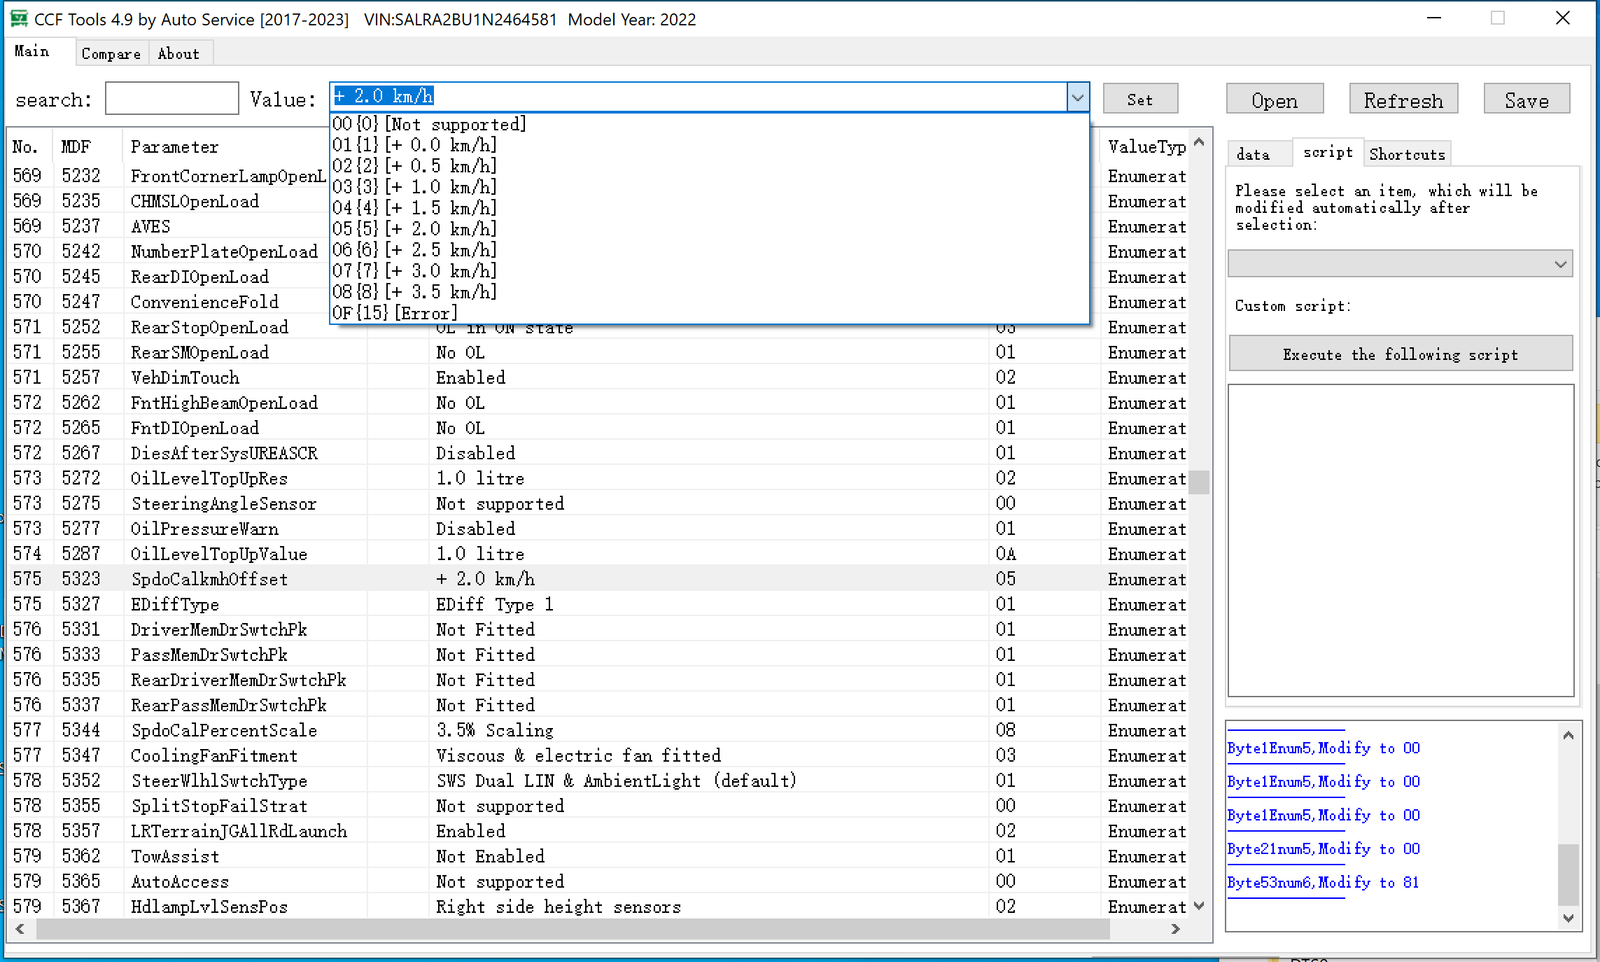Open 'Byte53num6,Modify to 81' log link

click(1322, 882)
